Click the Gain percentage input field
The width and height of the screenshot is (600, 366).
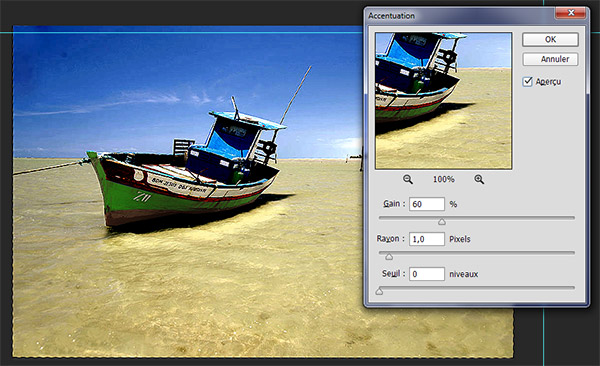(427, 204)
